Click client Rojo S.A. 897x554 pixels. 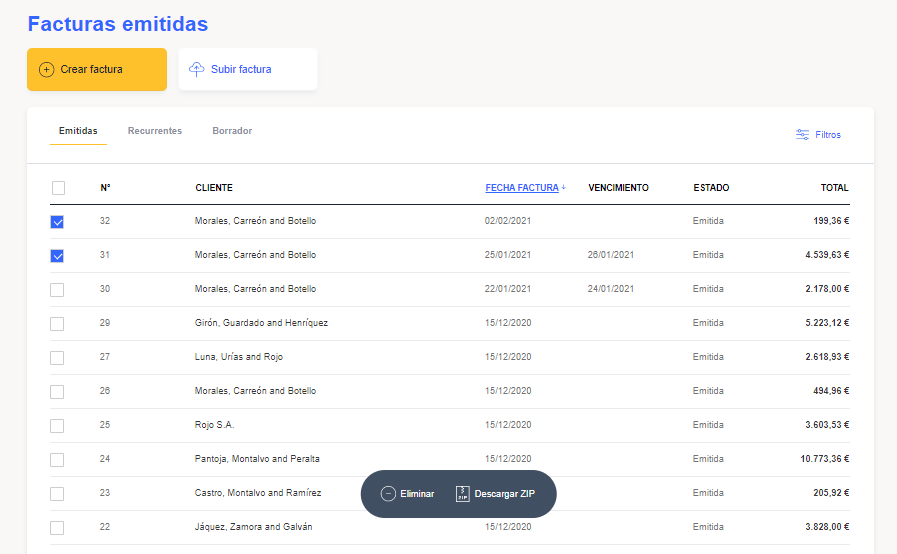[x=215, y=425]
